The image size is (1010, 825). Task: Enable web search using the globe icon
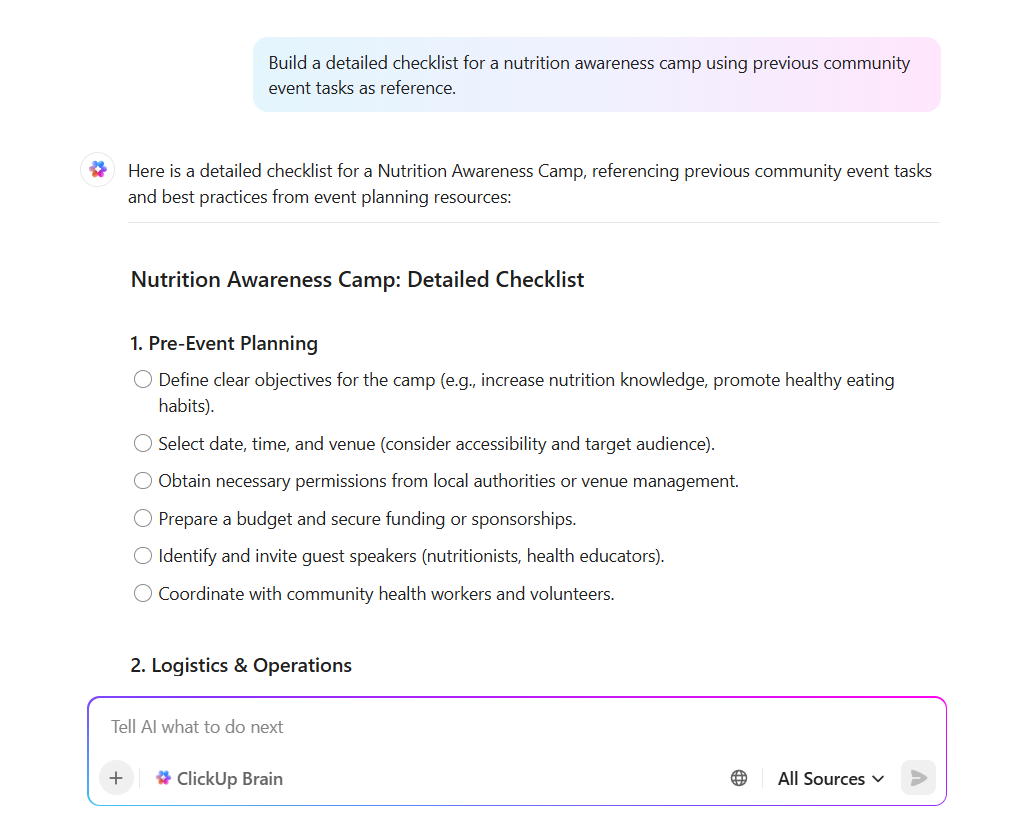tap(739, 777)
